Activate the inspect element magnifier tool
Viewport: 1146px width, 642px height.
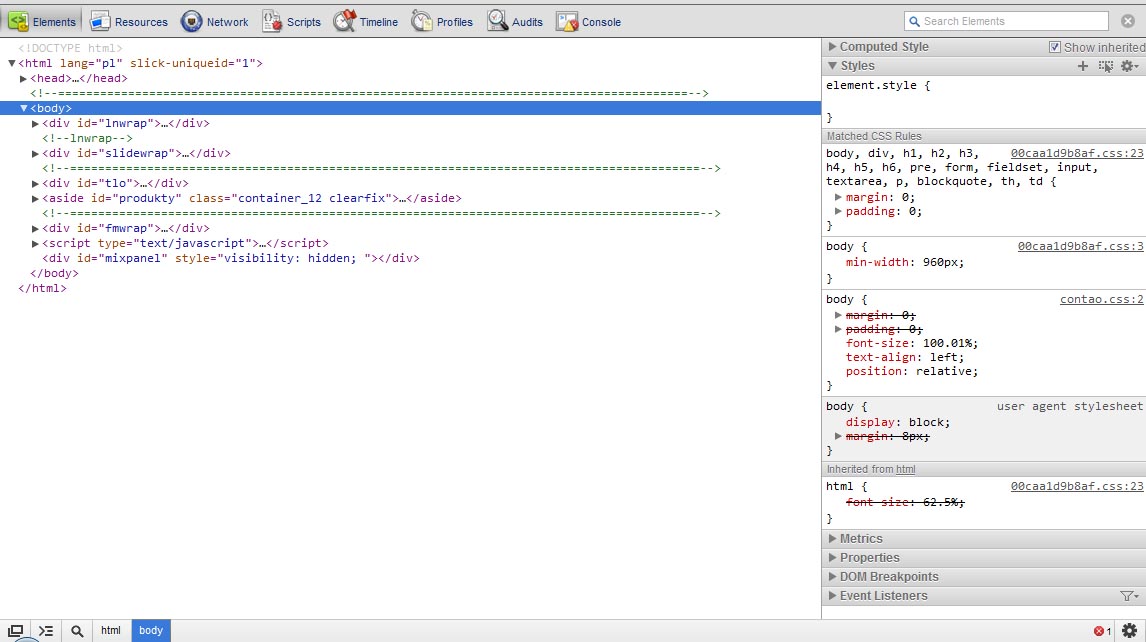pos(77,630)
